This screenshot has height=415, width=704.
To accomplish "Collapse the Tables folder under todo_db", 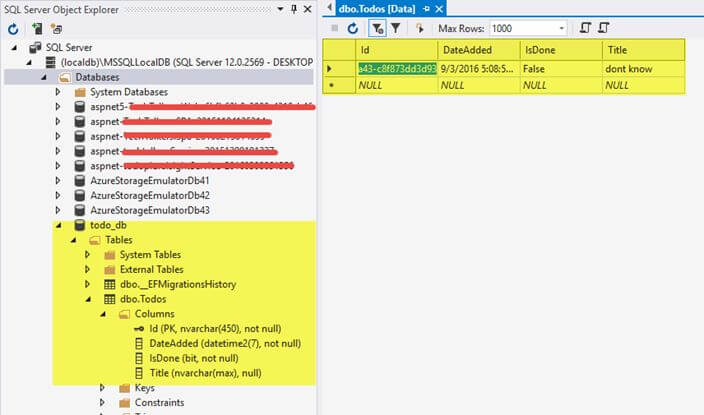I will pyautogui.click(x=74, y=240).
